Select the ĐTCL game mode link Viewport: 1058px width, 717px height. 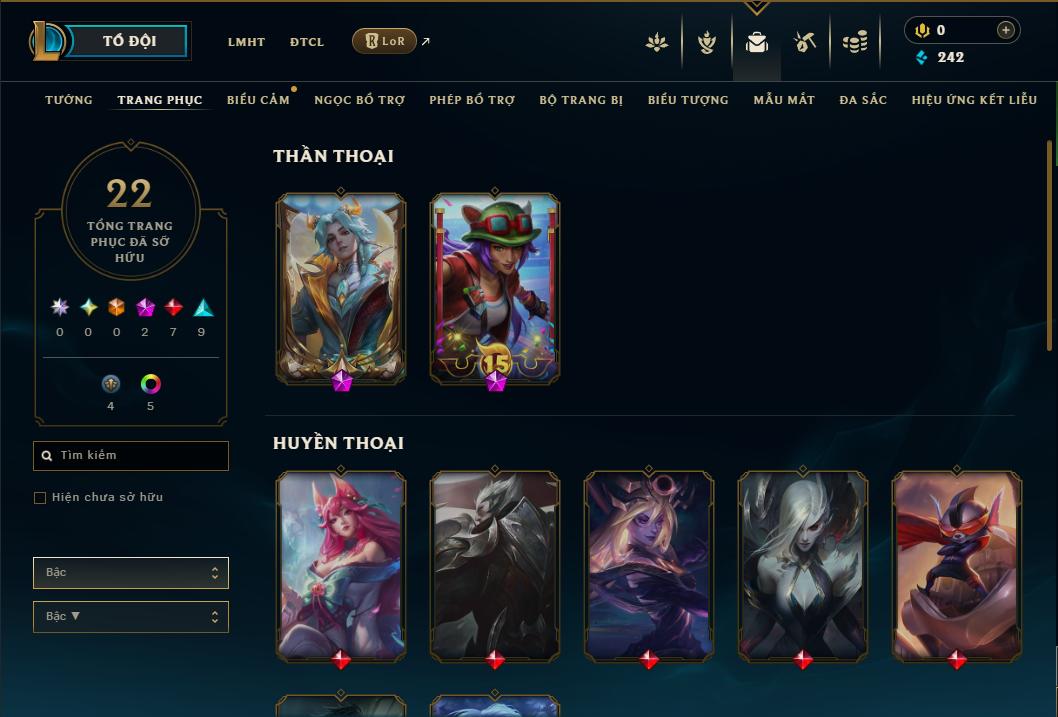click(307, 42)
